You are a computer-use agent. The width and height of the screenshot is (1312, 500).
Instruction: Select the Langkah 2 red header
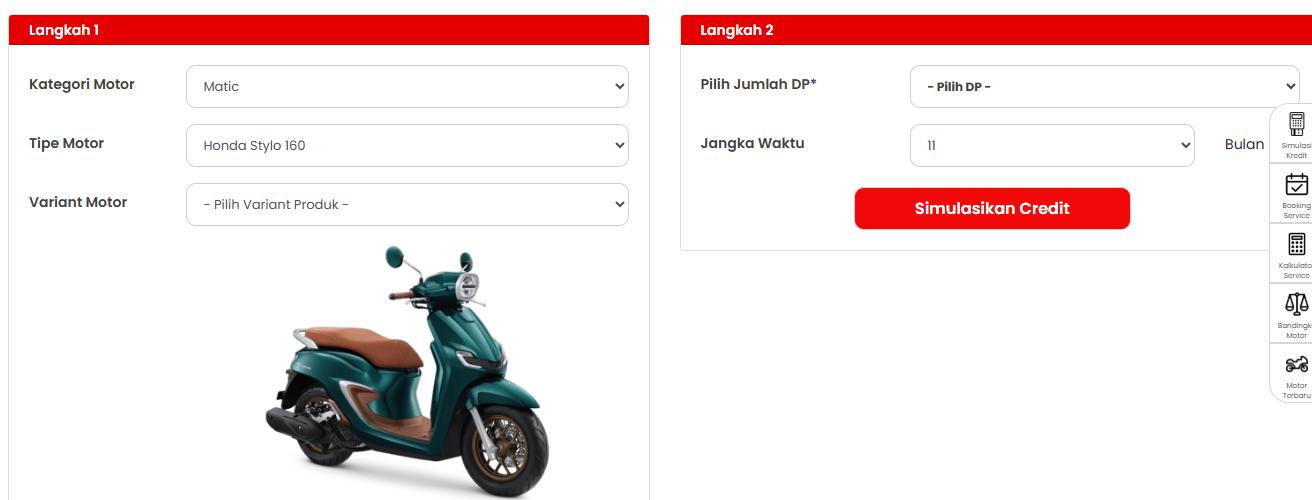coord(996,30)
